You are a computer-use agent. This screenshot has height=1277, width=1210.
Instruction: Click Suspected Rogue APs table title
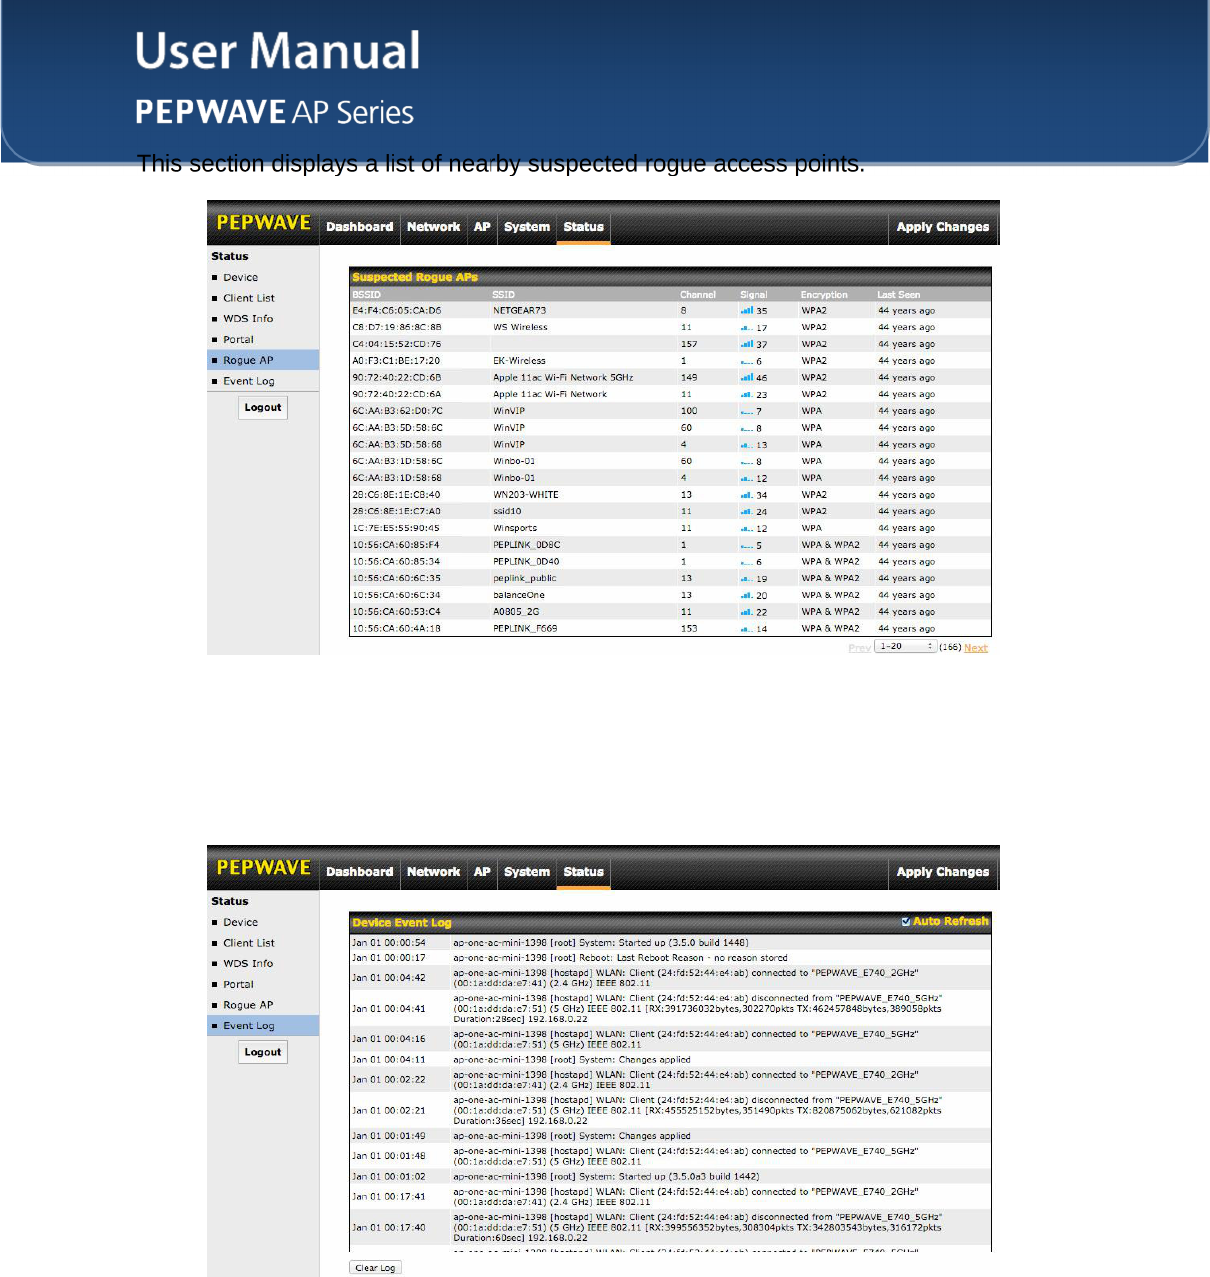pos(415,277)
